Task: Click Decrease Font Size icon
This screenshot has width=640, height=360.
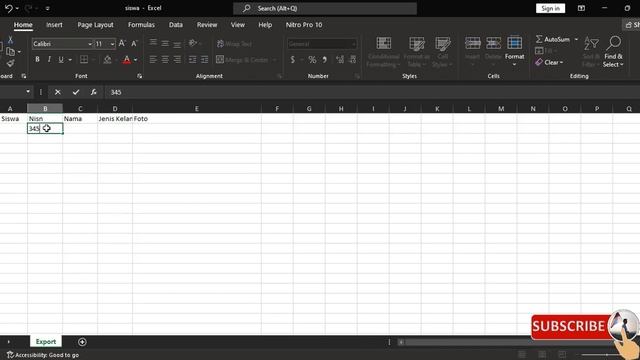Action: 134,44
